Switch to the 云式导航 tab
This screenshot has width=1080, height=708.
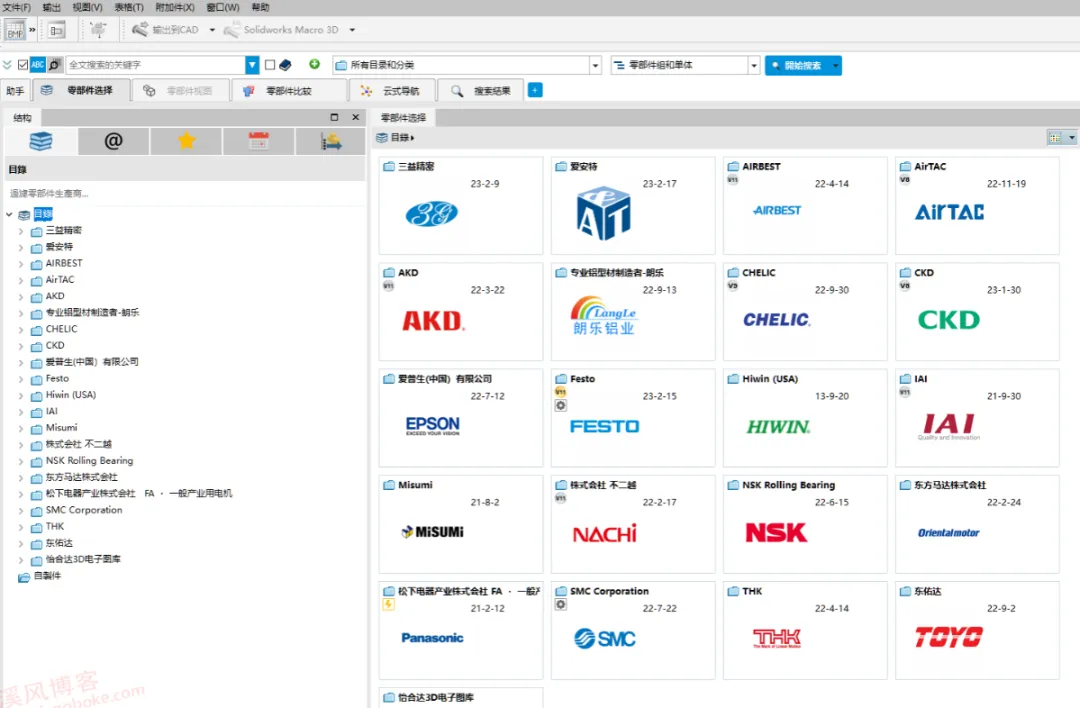[x=392, y=91]
